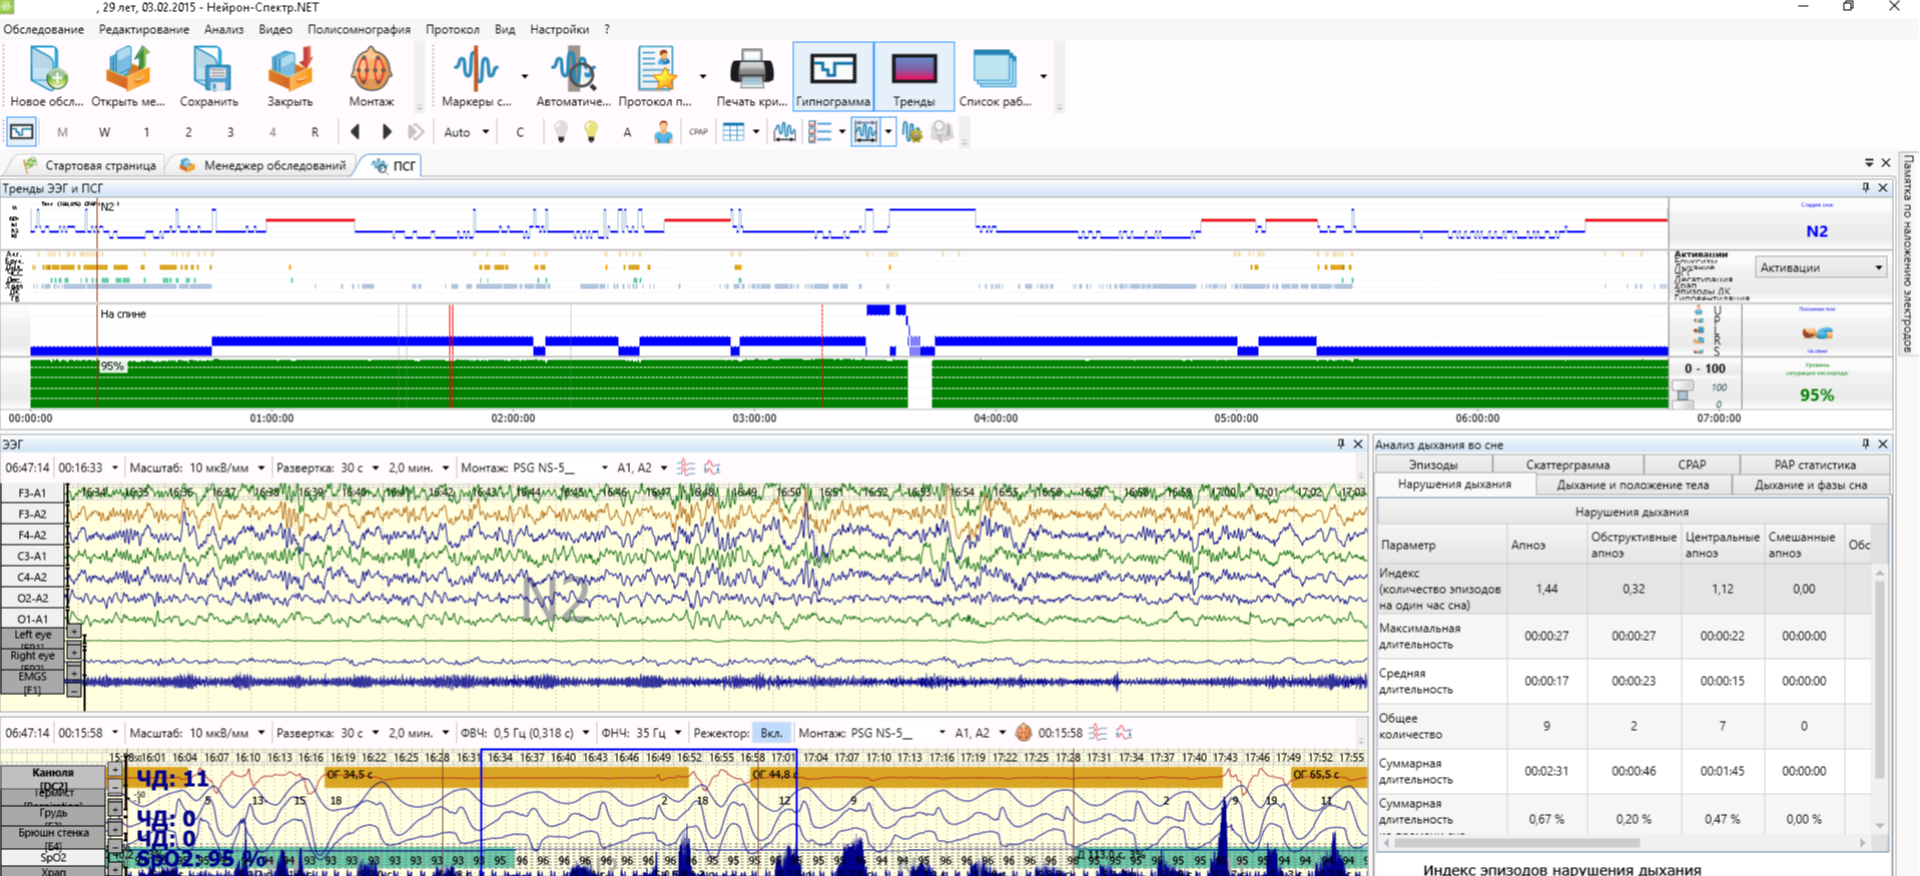Click the patient person icon

click(x=663, y=132)
